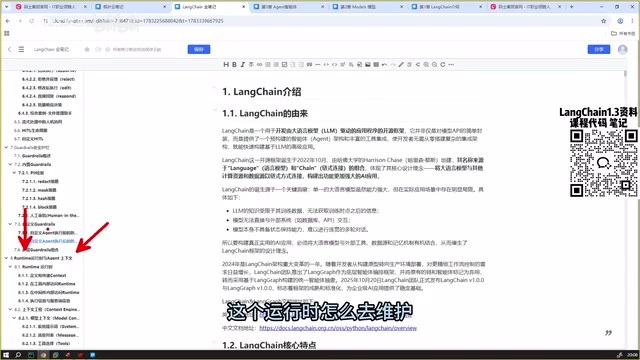The width and height of the screenshot is (640, 360).
Task: Collapse the '7 Guardrails' outline section
Action: coord(6,147)
